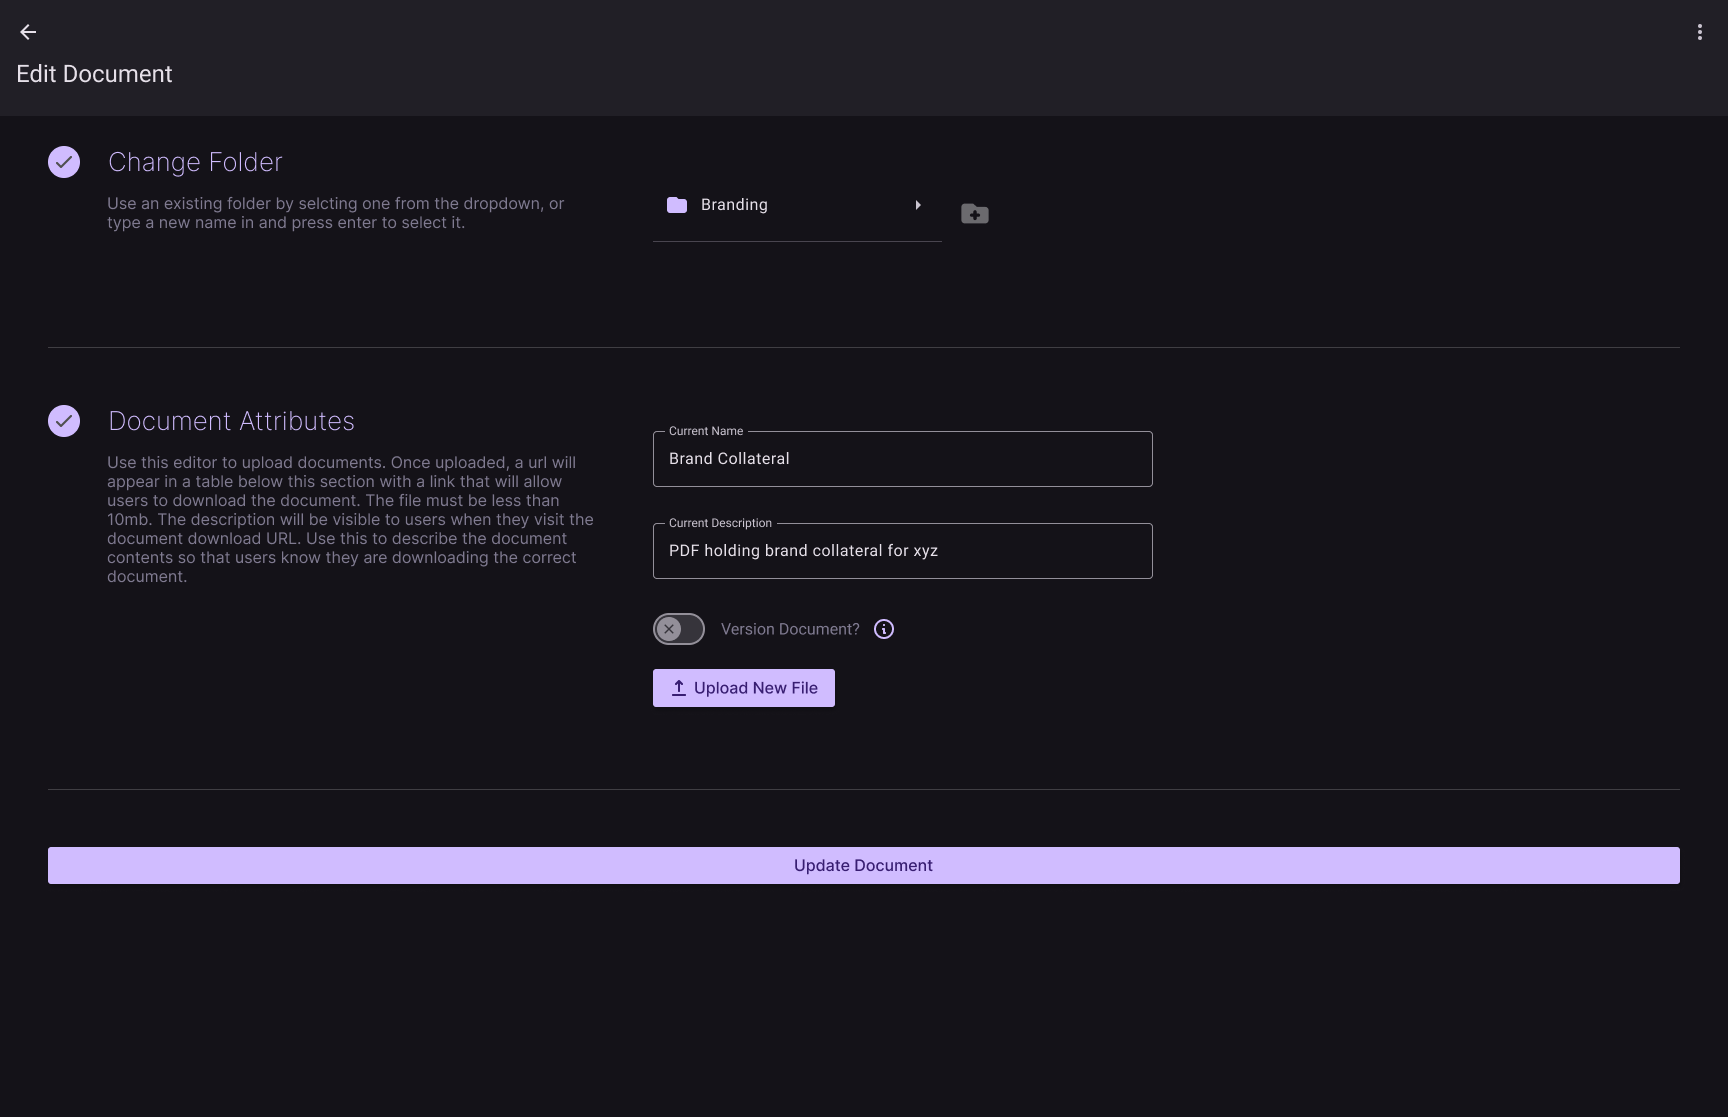The width and height of the screenshot is (1728, 1117).
Task: Go back using the left arrow
Action: click(x=28, y=32)
